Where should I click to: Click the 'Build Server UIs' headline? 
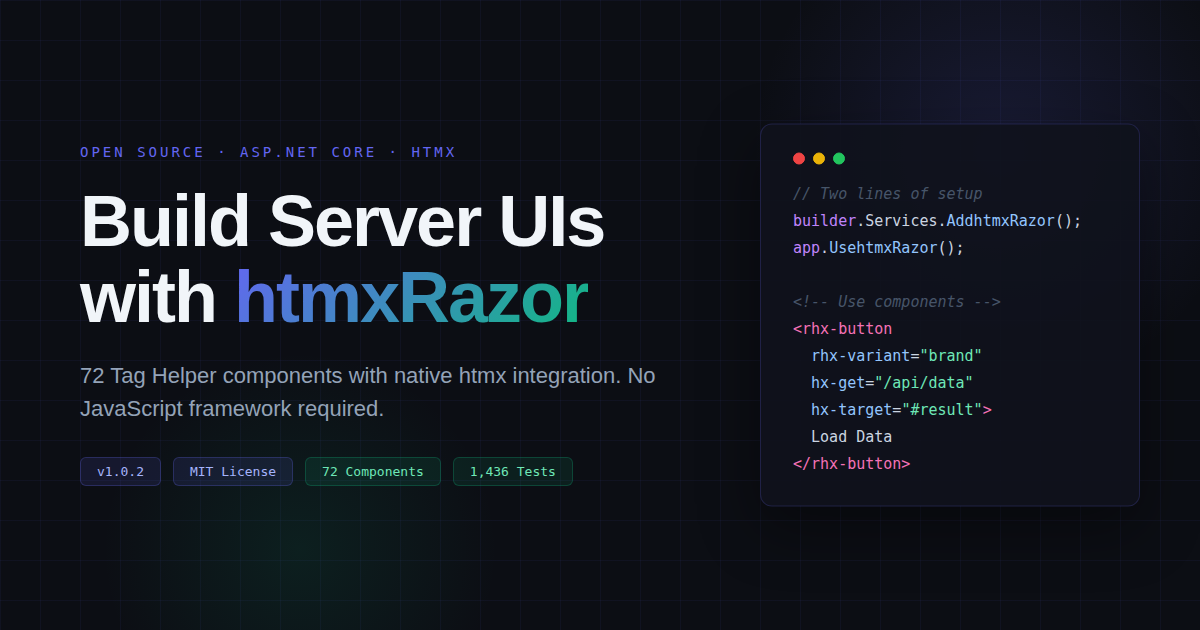pyautogui.click(x=343, y=220)
